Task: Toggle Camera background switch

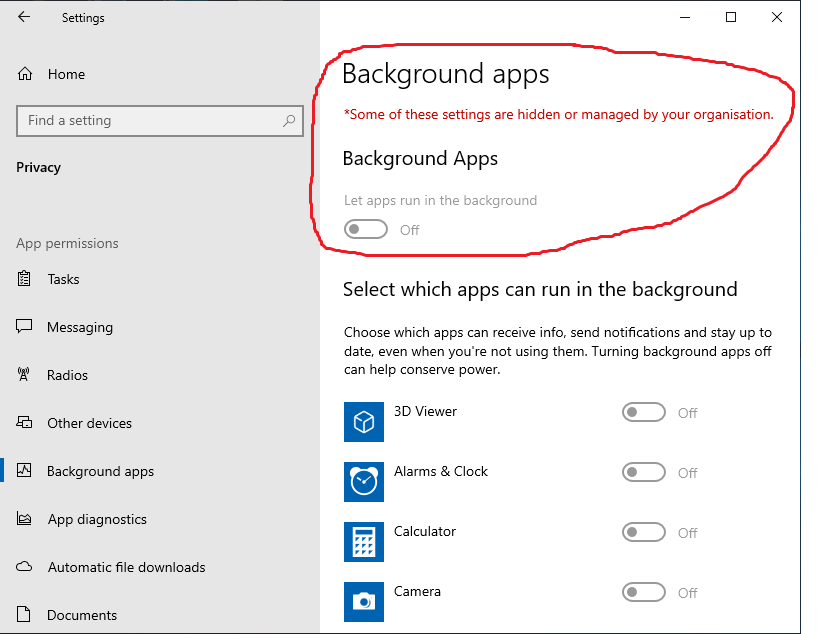Action: pyautogui.click(x=644, y=592)
